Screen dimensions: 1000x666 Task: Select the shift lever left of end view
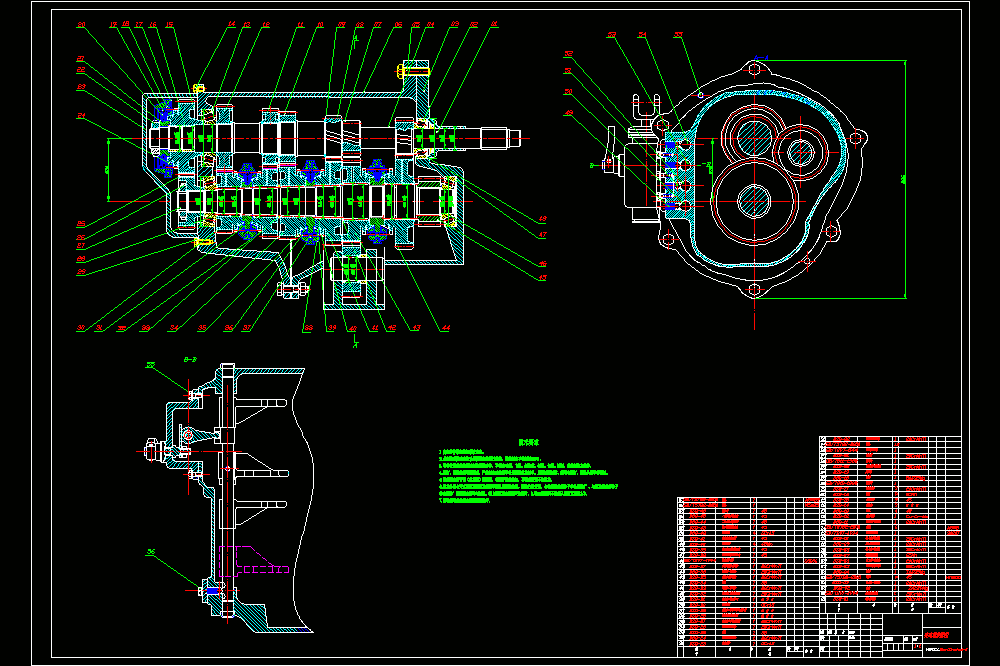coord(609,151)
